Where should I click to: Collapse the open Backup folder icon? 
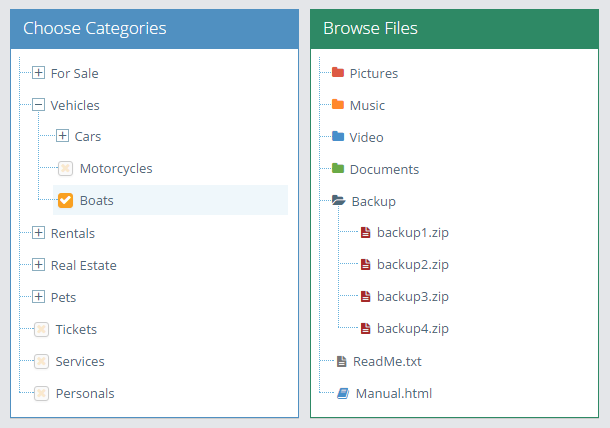coord(338,200)
